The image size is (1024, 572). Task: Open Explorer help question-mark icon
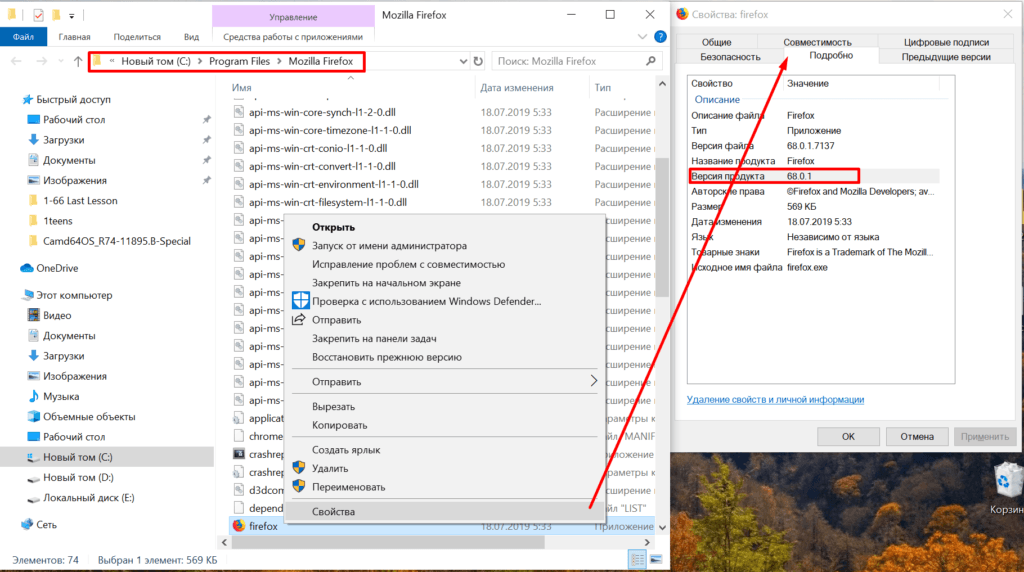click(660, 37)
